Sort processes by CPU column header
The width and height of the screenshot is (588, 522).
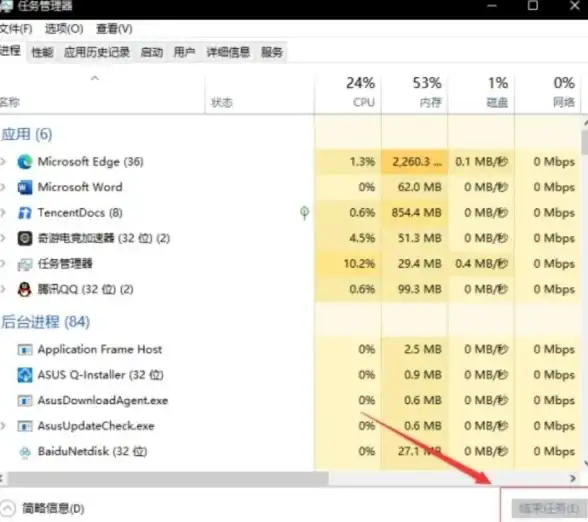click(348, 93)
